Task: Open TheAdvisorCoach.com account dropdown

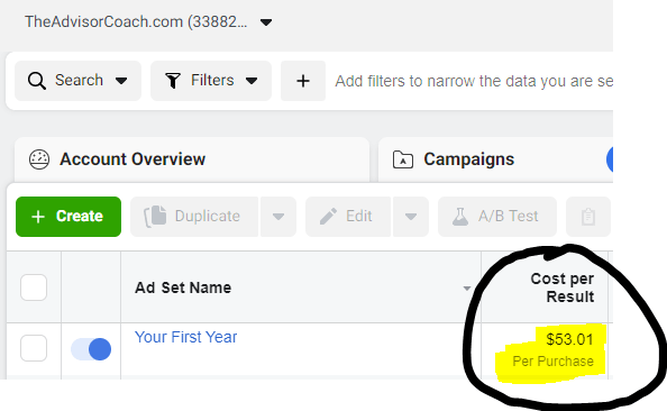Action: tap(266, 22)
